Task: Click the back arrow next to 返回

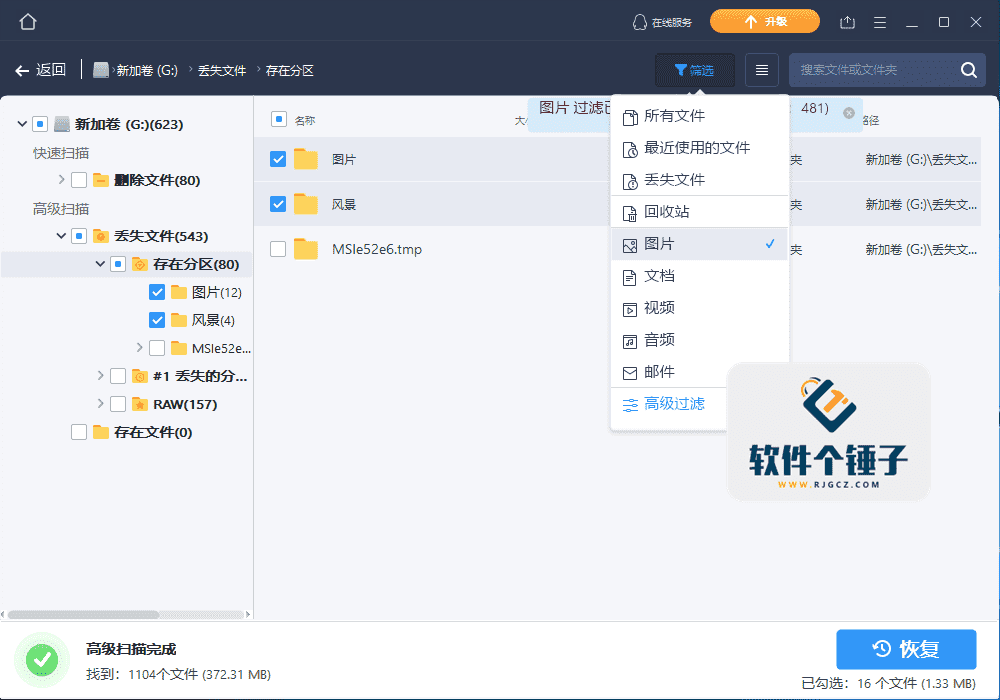Action: pos(20,69)
